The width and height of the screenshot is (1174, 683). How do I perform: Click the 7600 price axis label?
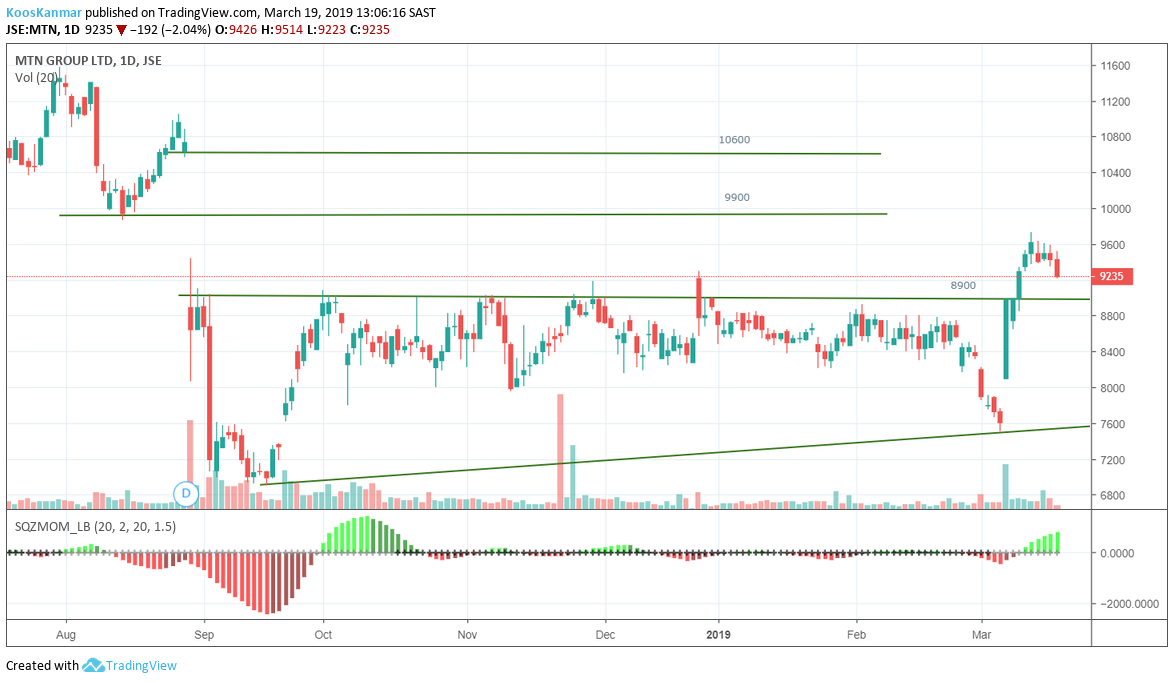(x=1113, y=424)
